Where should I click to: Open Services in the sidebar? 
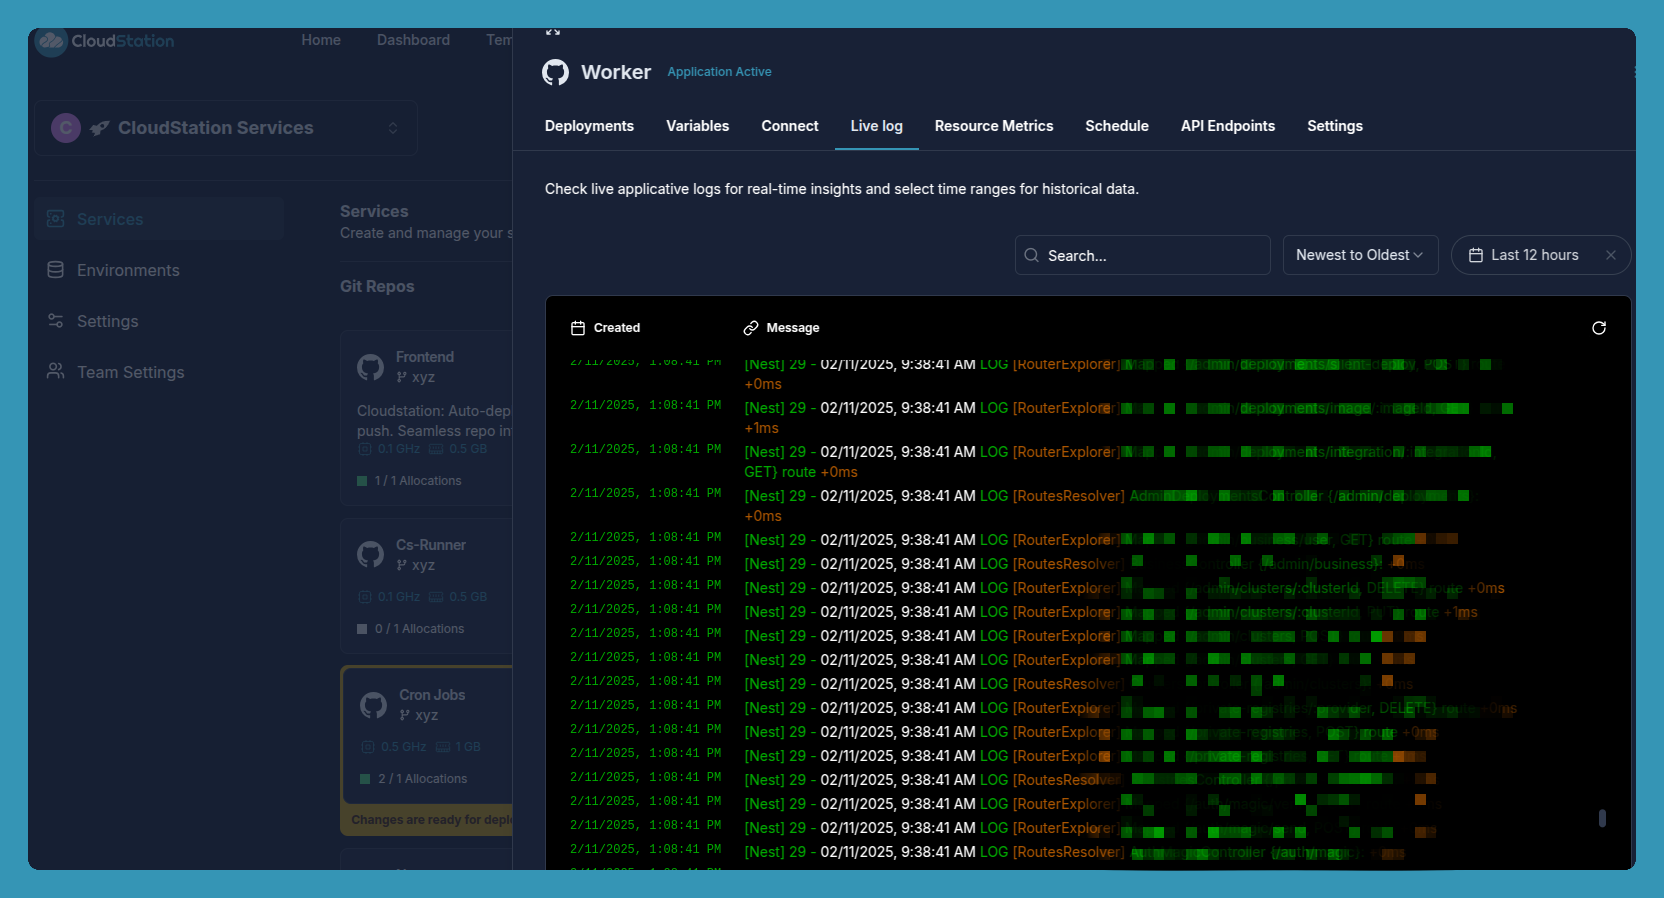coord(160,219)
